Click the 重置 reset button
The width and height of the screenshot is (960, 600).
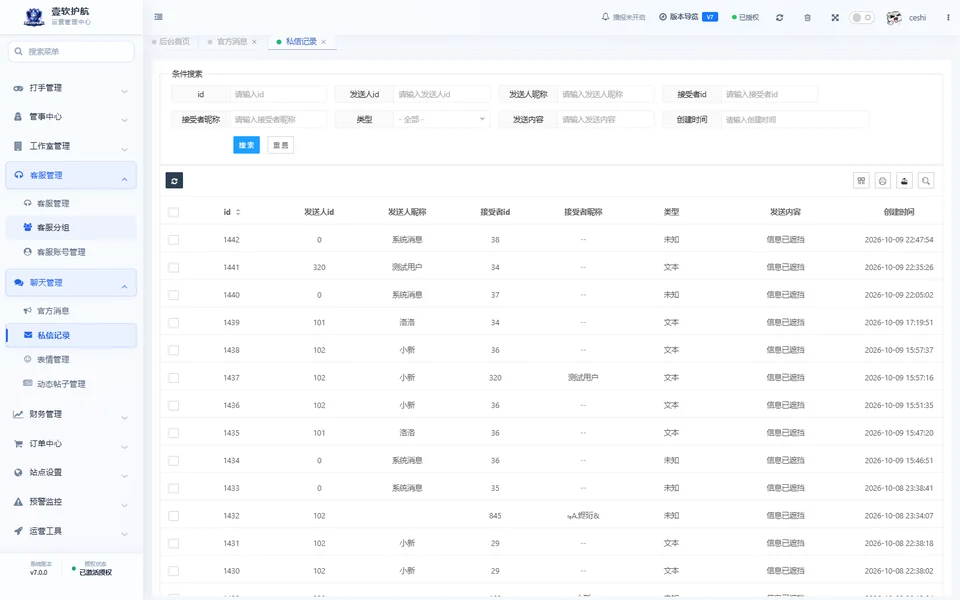[280, 145]
